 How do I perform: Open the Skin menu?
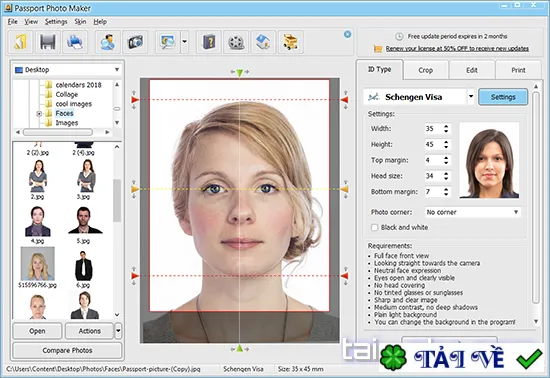[x=80, y=22]
